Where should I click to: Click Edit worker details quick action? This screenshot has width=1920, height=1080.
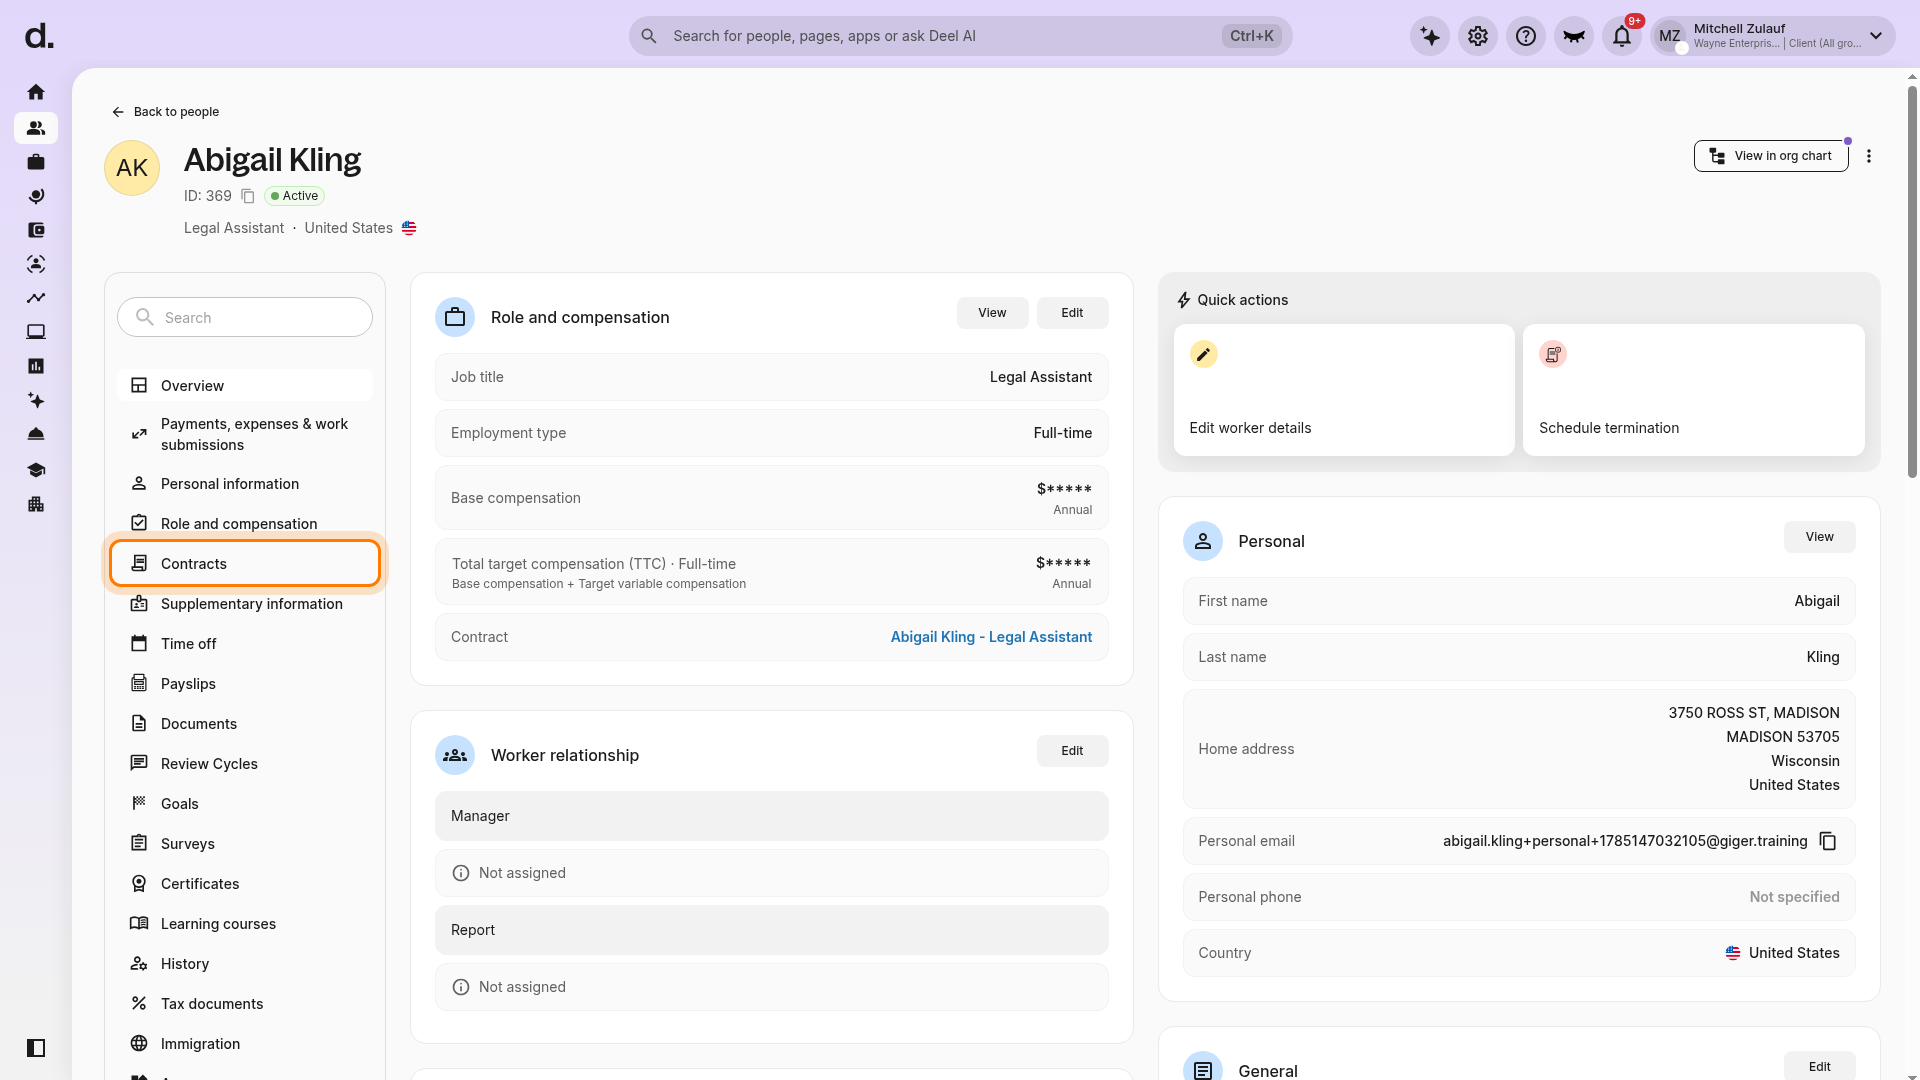pyautogui.click(x=1344, y=390)
